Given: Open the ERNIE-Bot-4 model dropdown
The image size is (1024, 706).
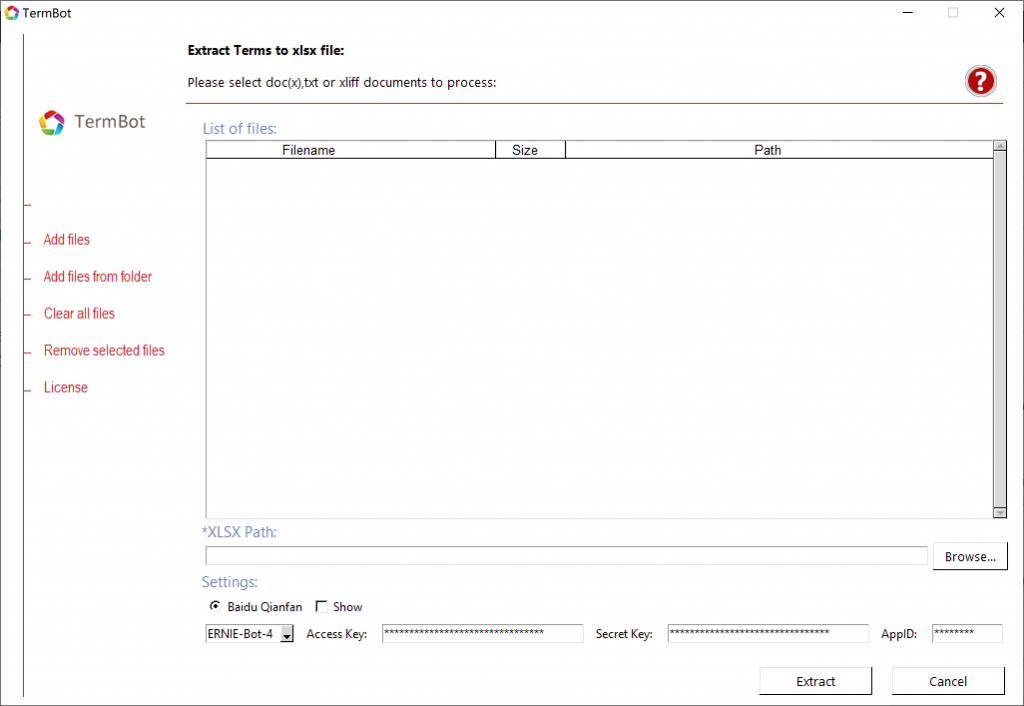Looking at the screenshot, I should point(287,634).
